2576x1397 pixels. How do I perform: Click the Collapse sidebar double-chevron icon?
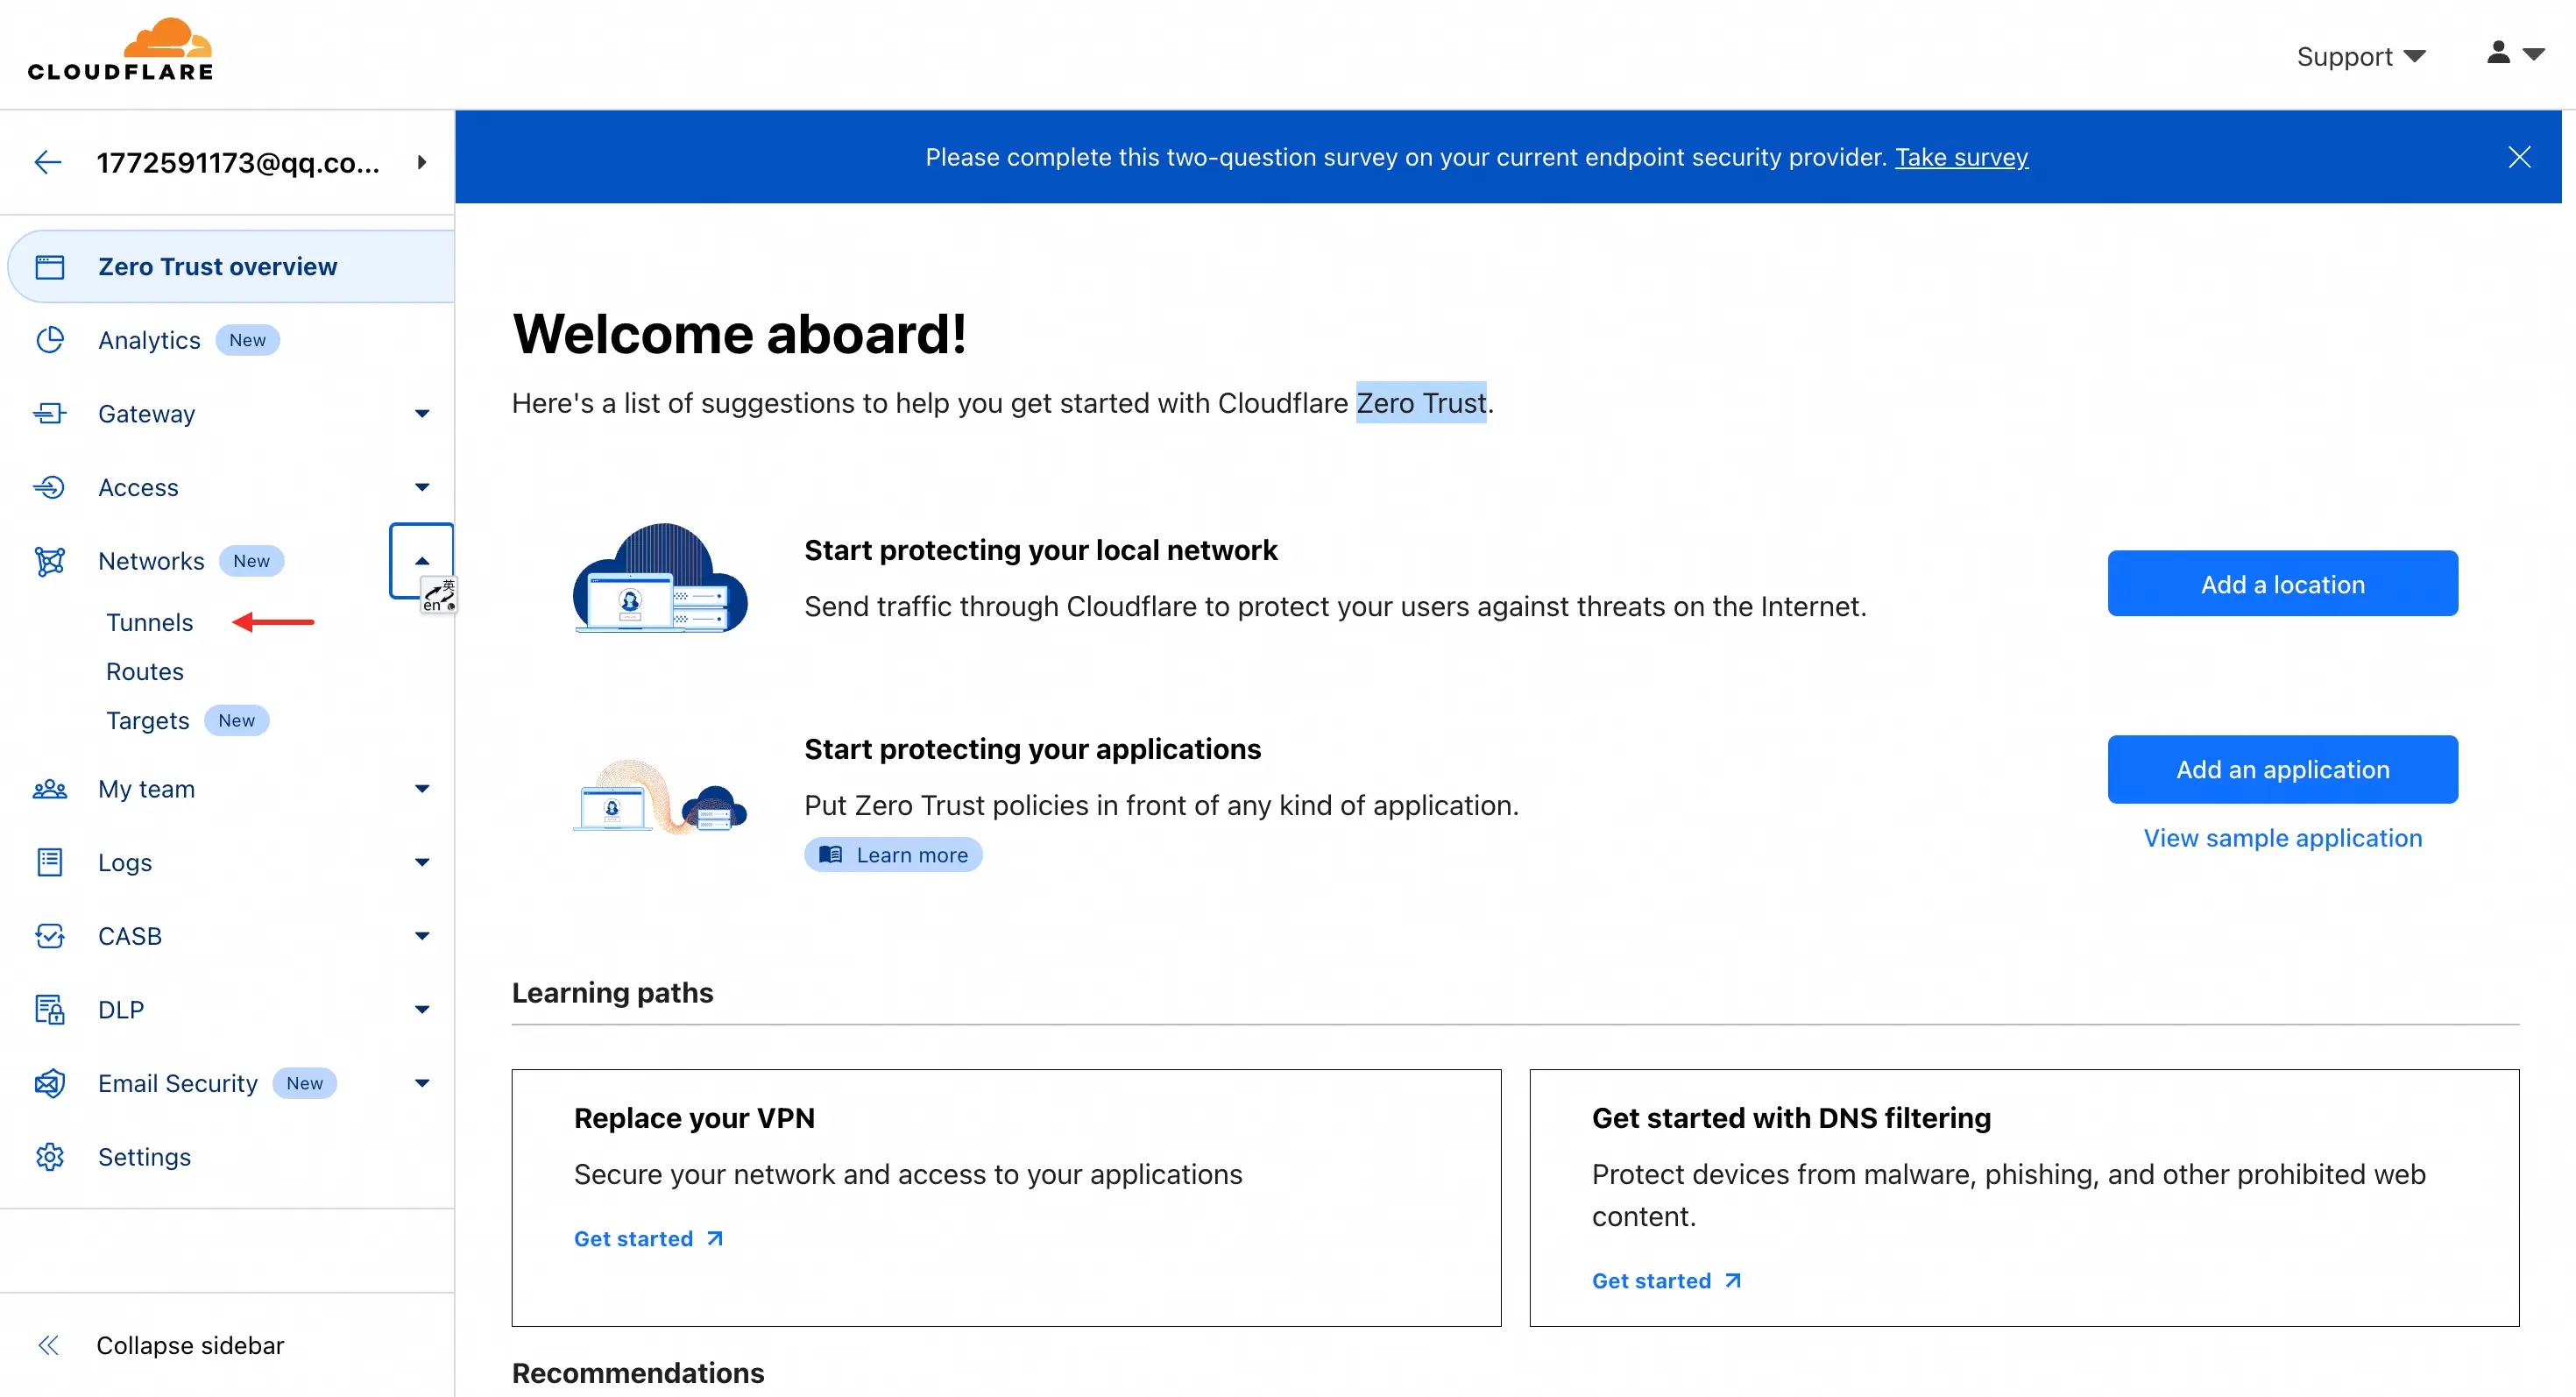pyautogui.click(x=48, y=1345)
